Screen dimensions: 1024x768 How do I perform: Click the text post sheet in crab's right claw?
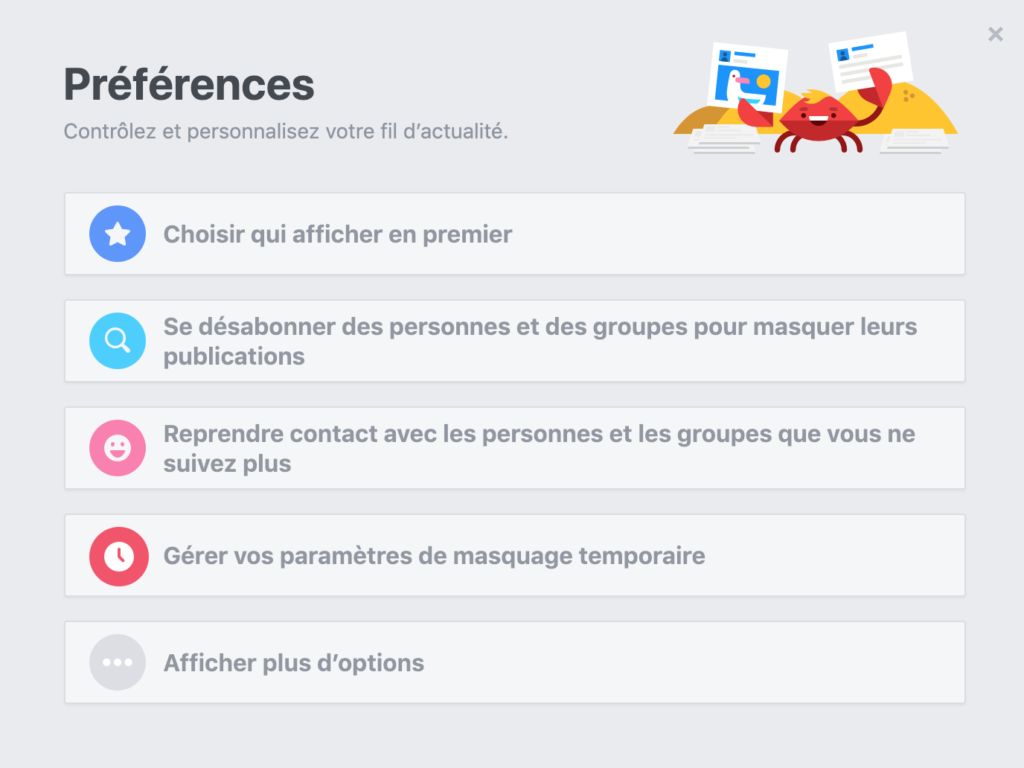click(871, 62)
